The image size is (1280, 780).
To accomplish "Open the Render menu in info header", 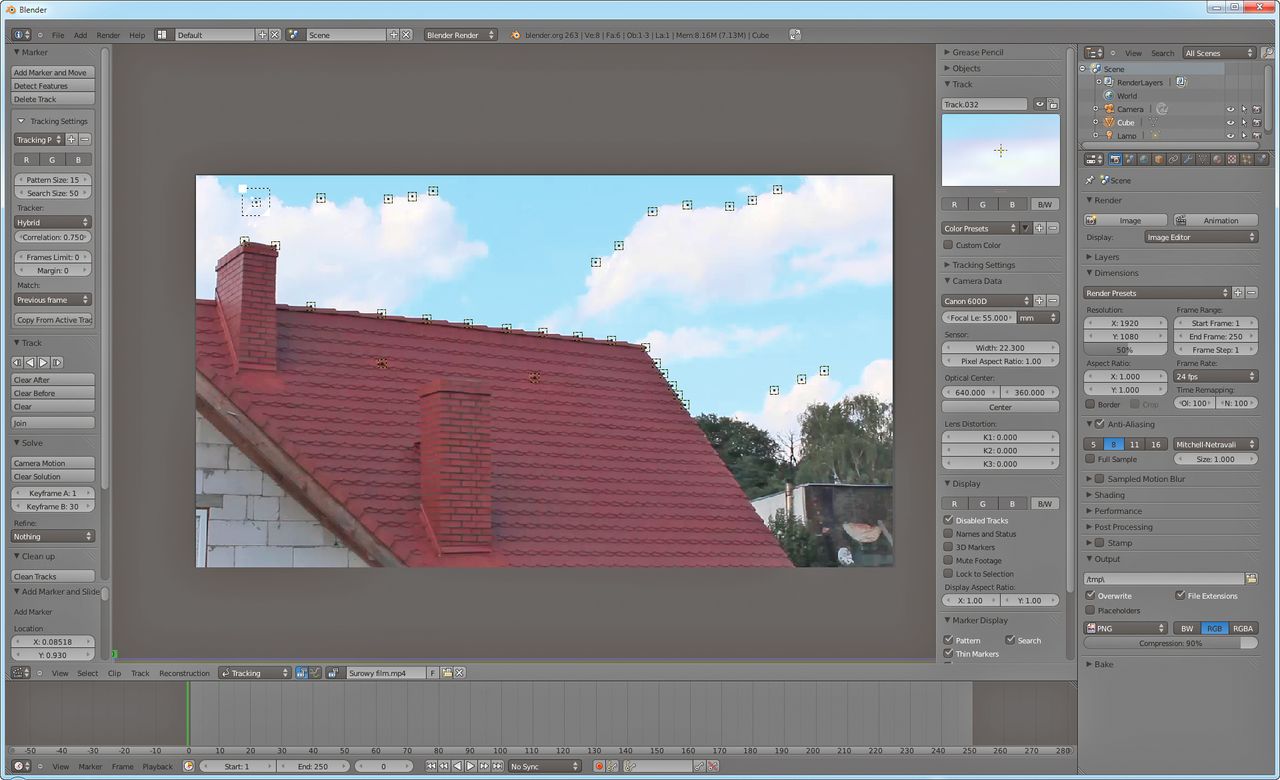I will tap(108, 35).
